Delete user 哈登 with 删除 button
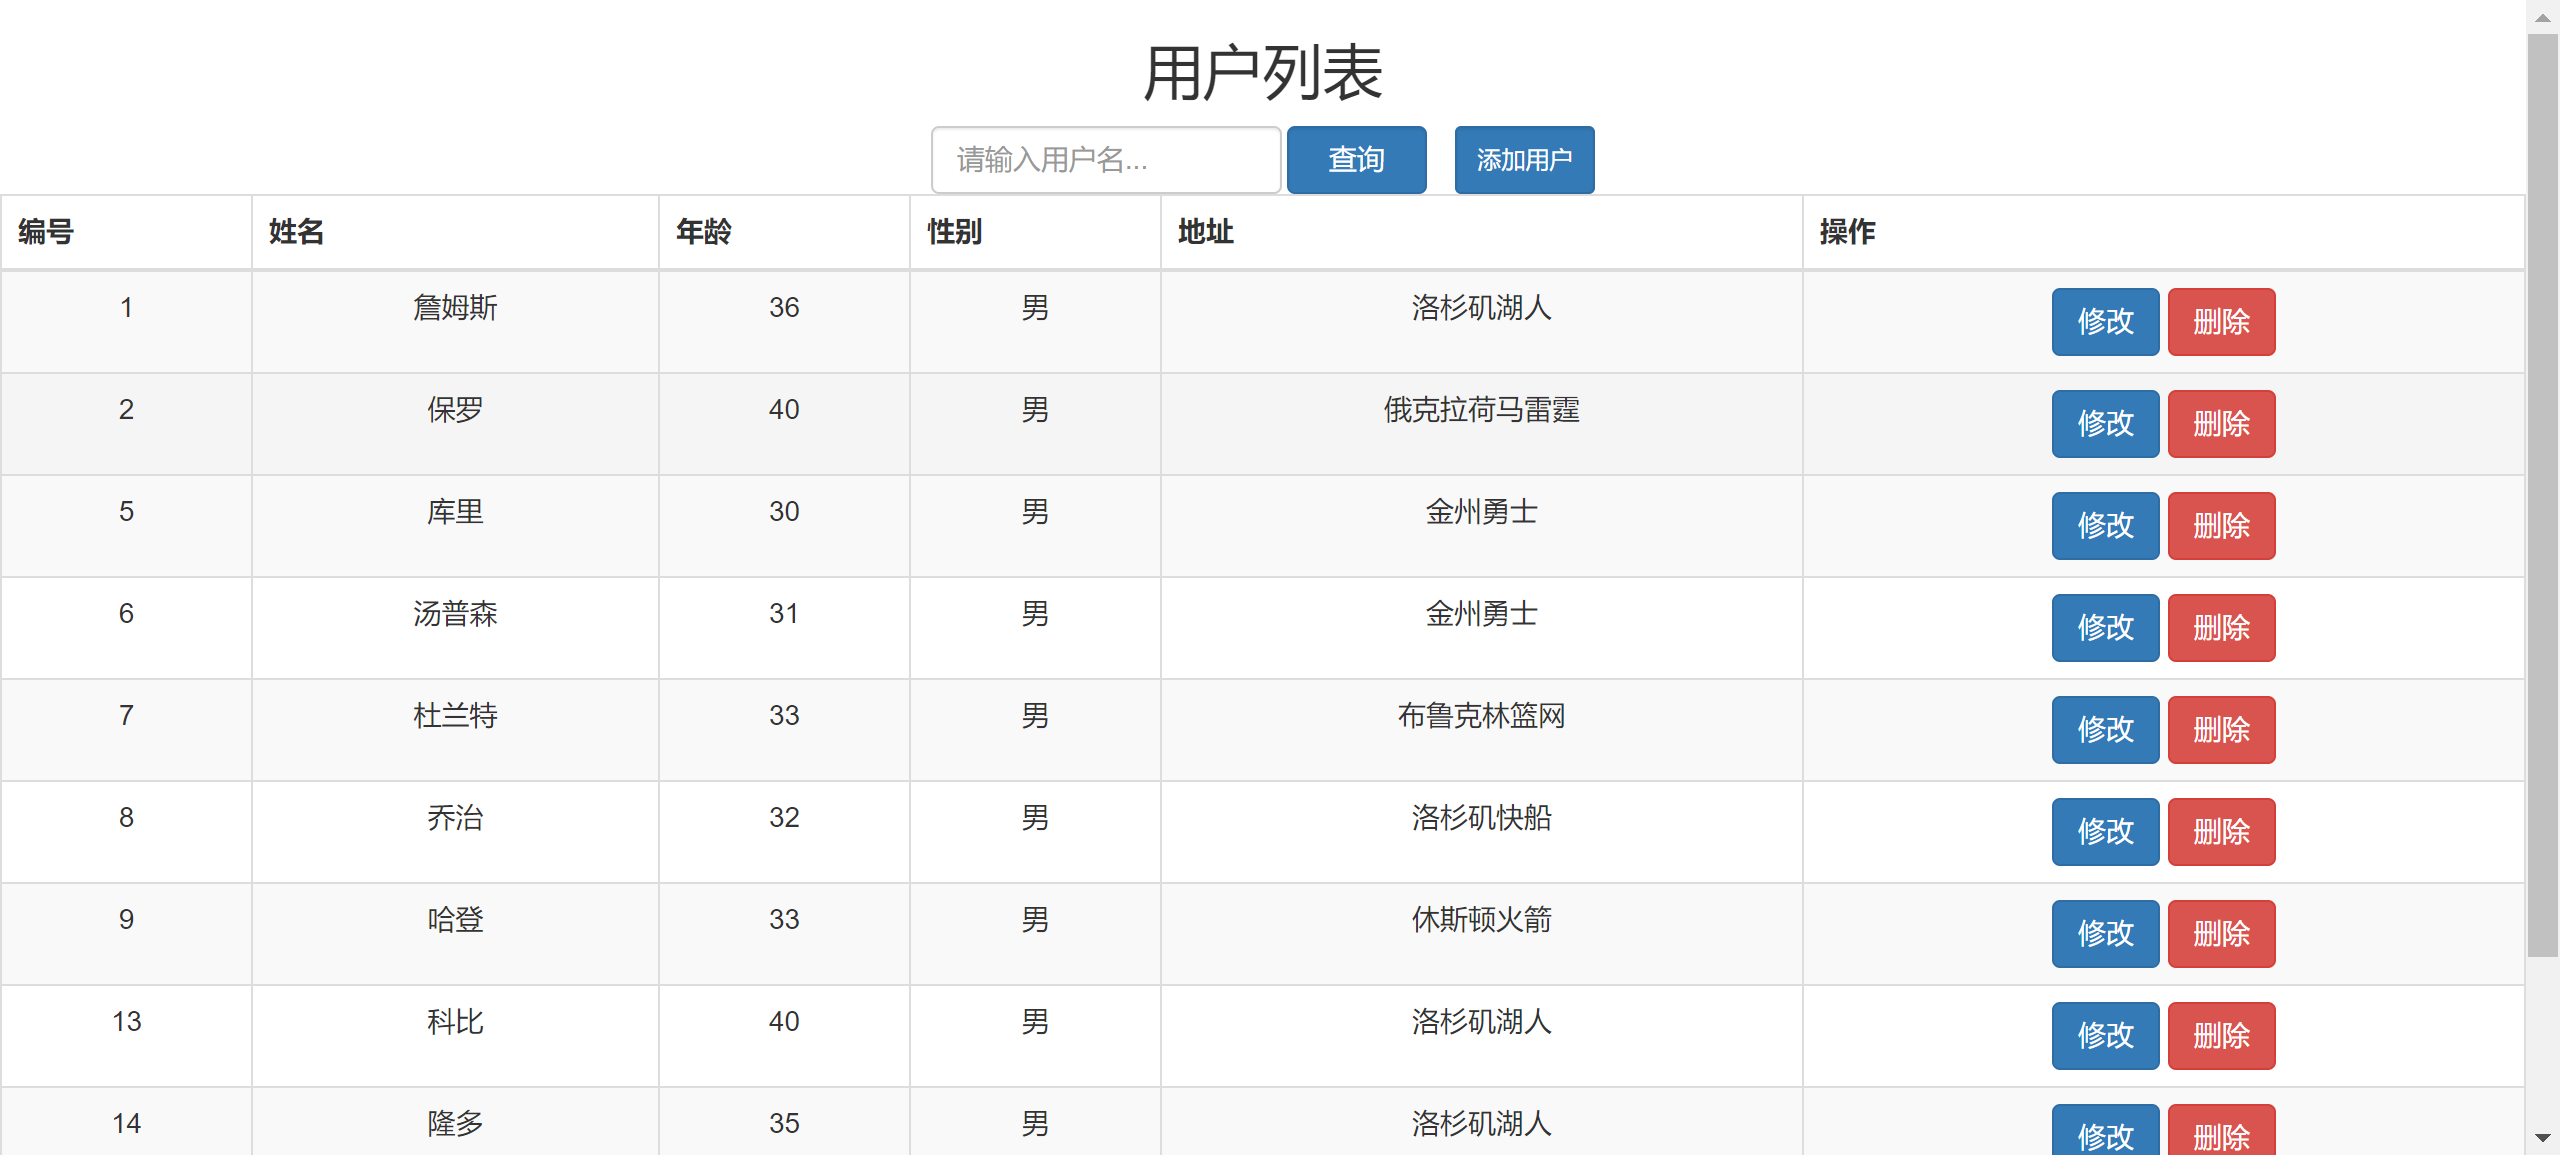Viewport: 2560px width, 1155px height. pyautogui.click(x=2220, y=934)
